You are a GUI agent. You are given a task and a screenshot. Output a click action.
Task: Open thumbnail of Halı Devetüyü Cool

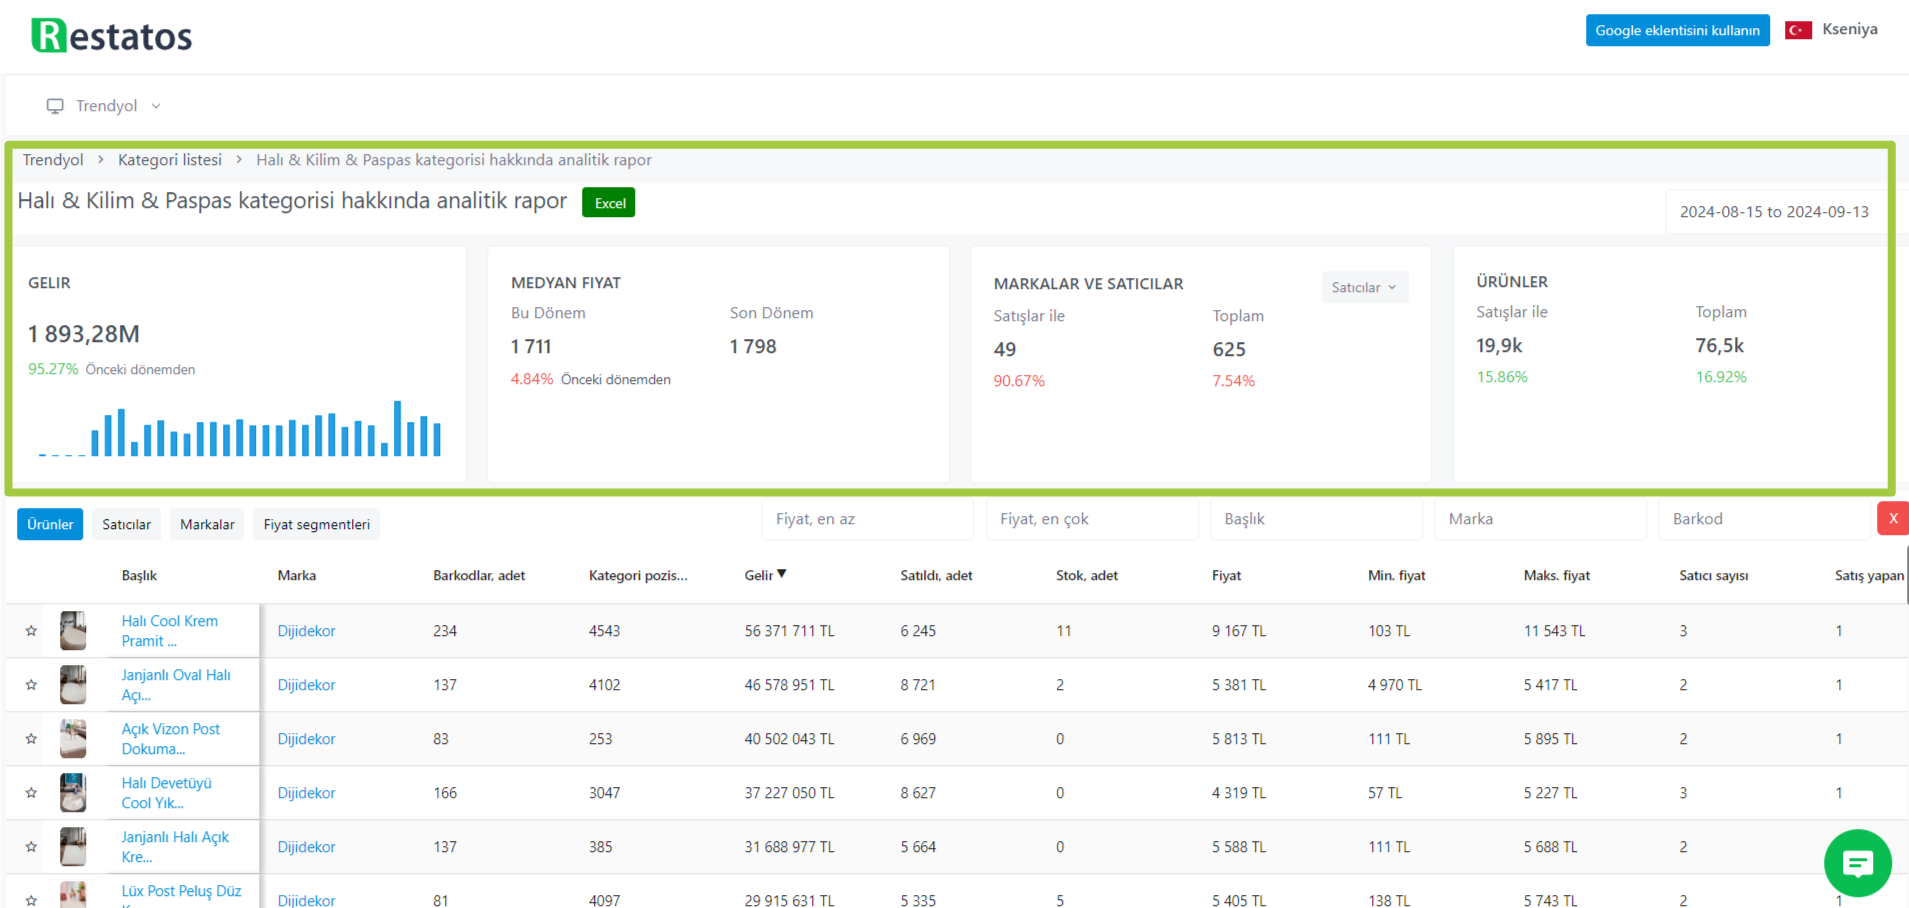73,793
